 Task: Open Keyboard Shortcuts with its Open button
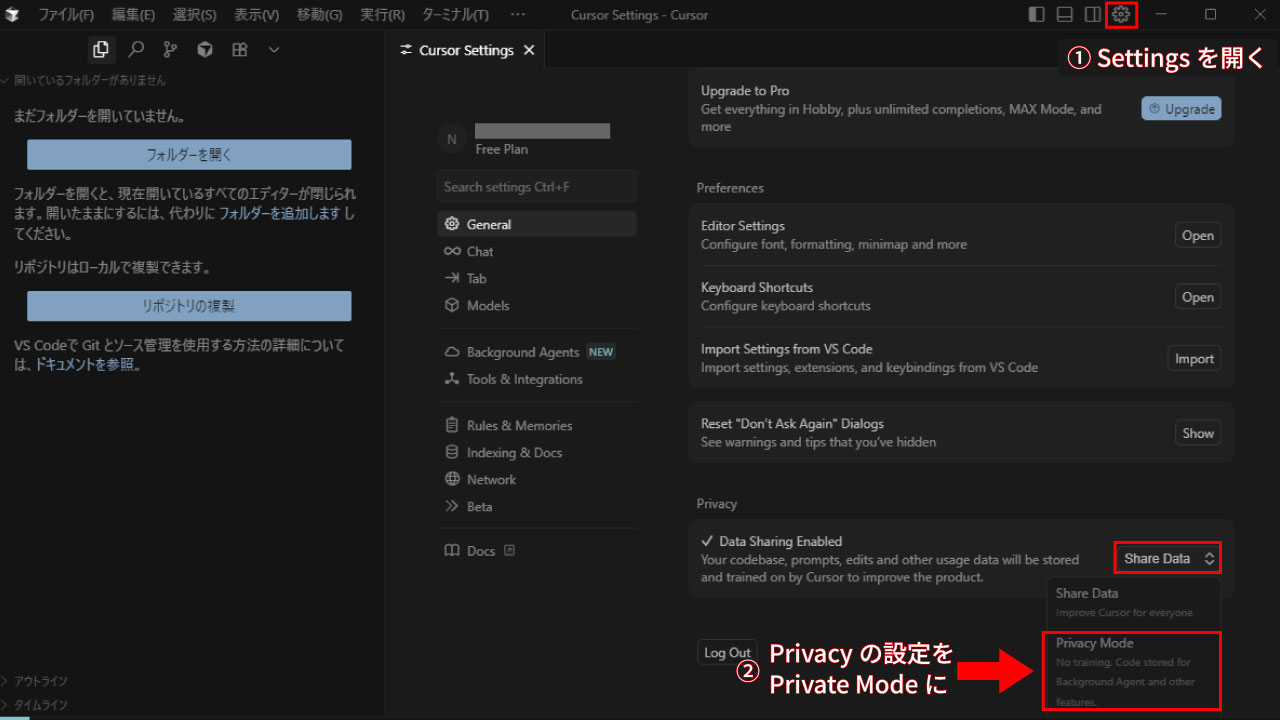click(1197, 297)
